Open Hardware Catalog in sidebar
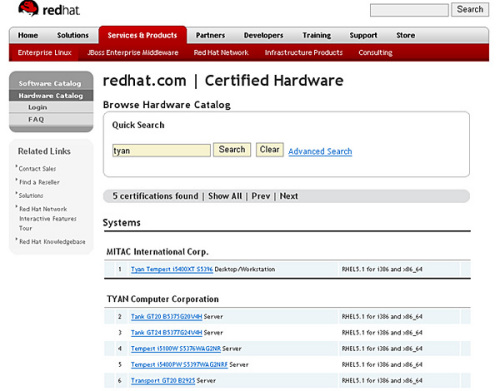500x391 pixels. point(51,96)
